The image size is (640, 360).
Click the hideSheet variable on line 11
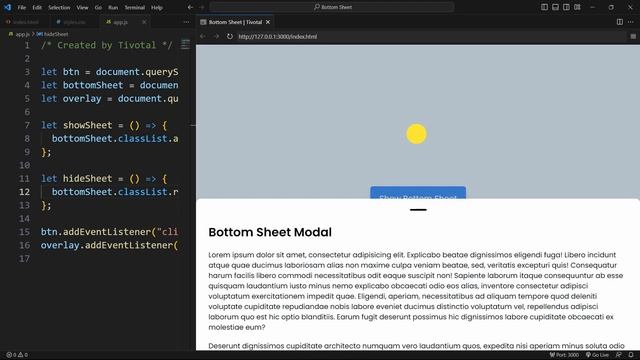pos(87,179)
